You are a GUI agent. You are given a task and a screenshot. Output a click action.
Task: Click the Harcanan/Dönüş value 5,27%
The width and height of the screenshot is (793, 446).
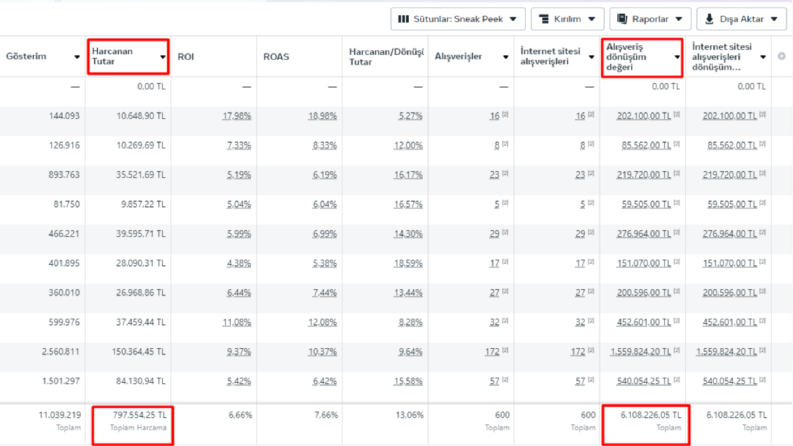(x=410, y=116)
